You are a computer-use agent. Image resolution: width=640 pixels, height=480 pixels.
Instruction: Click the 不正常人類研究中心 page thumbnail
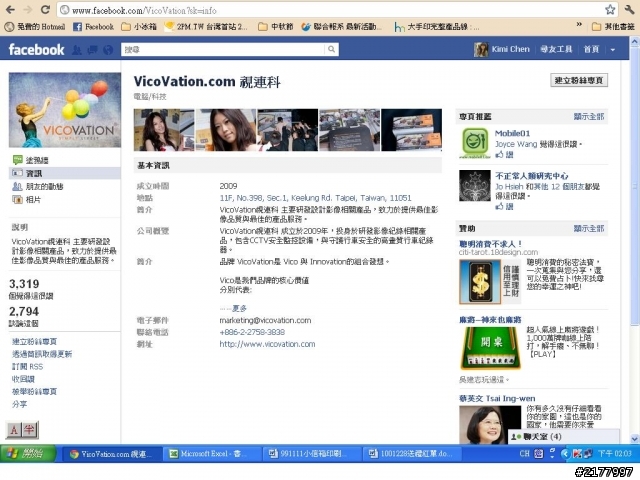point(475,186)
